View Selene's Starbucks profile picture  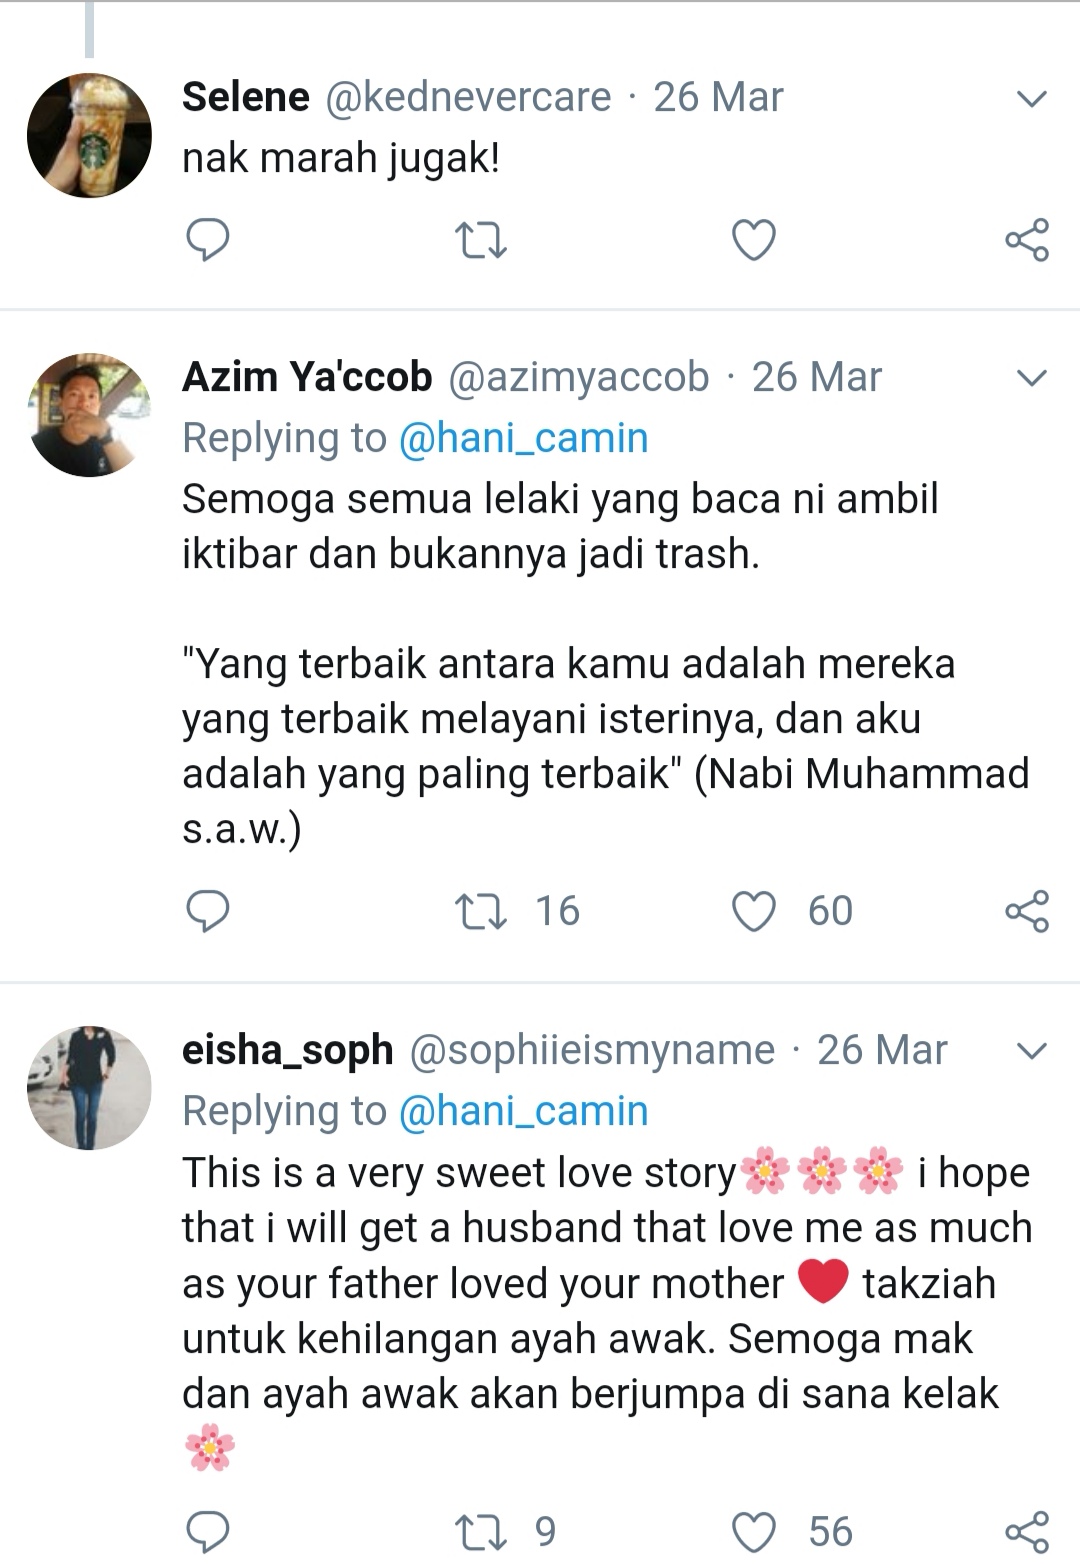point(89,135)
